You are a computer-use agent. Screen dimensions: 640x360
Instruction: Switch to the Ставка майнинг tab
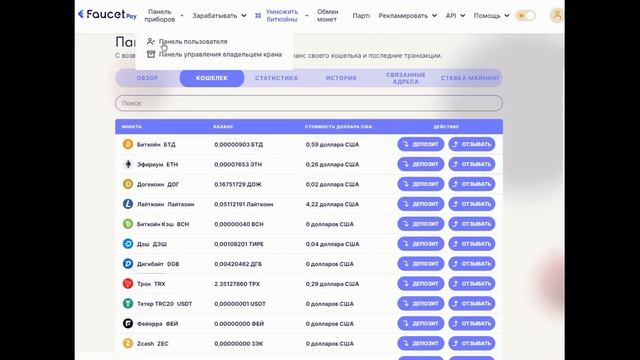[x=470, y=78]
